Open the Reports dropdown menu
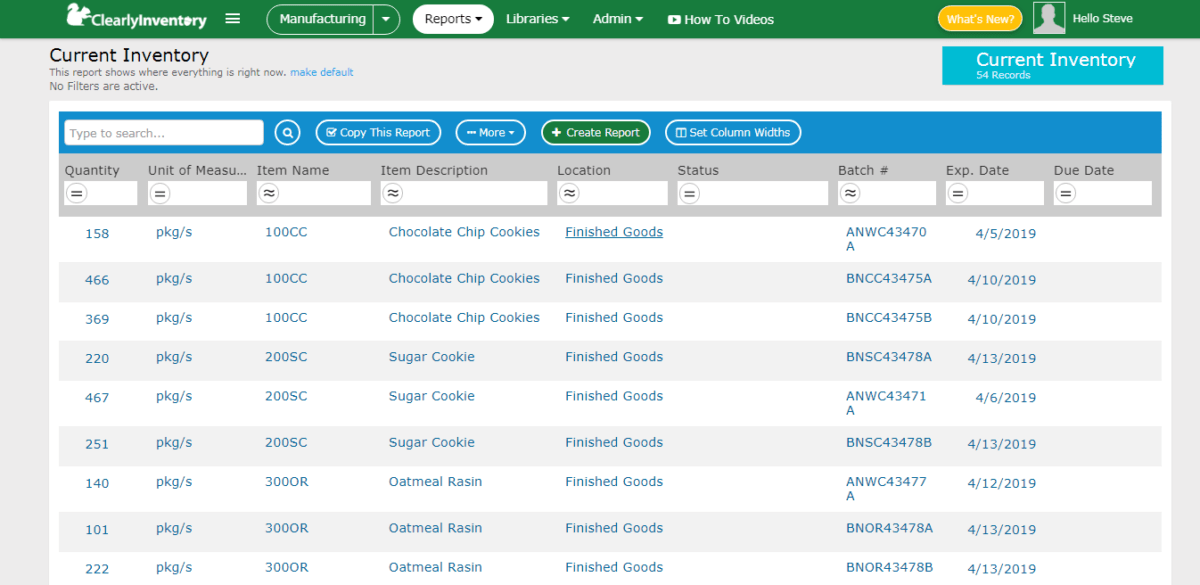This screenshot has height=585, width=1200. click(453, 19)
